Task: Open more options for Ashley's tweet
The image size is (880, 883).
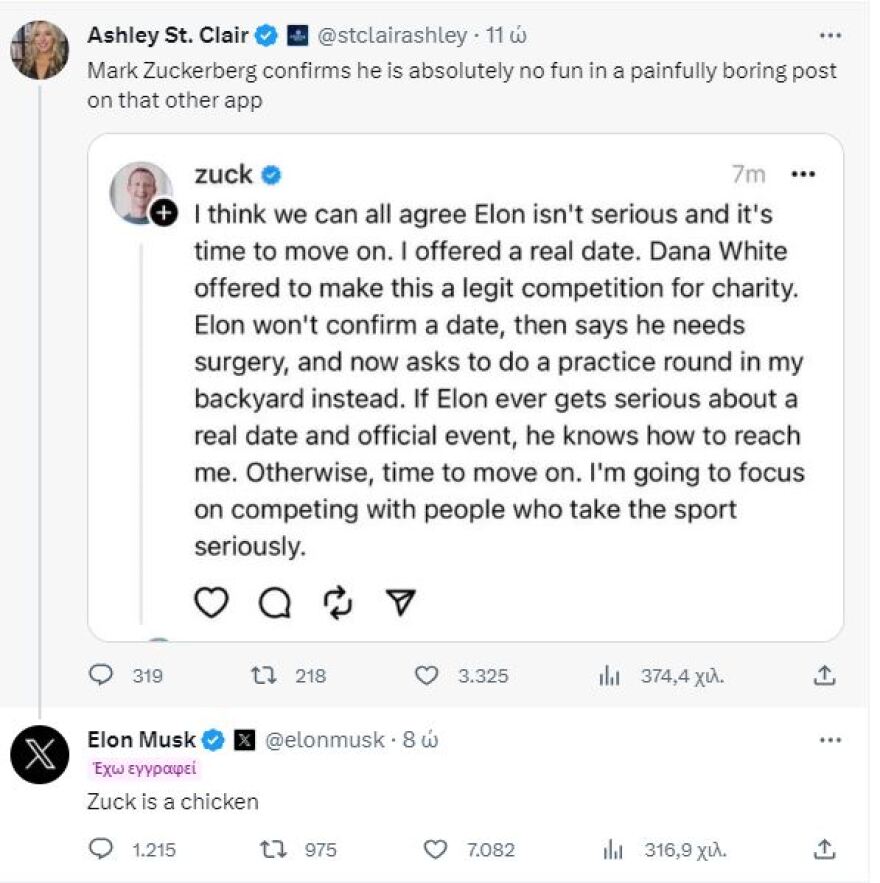Action: (830, 36)
